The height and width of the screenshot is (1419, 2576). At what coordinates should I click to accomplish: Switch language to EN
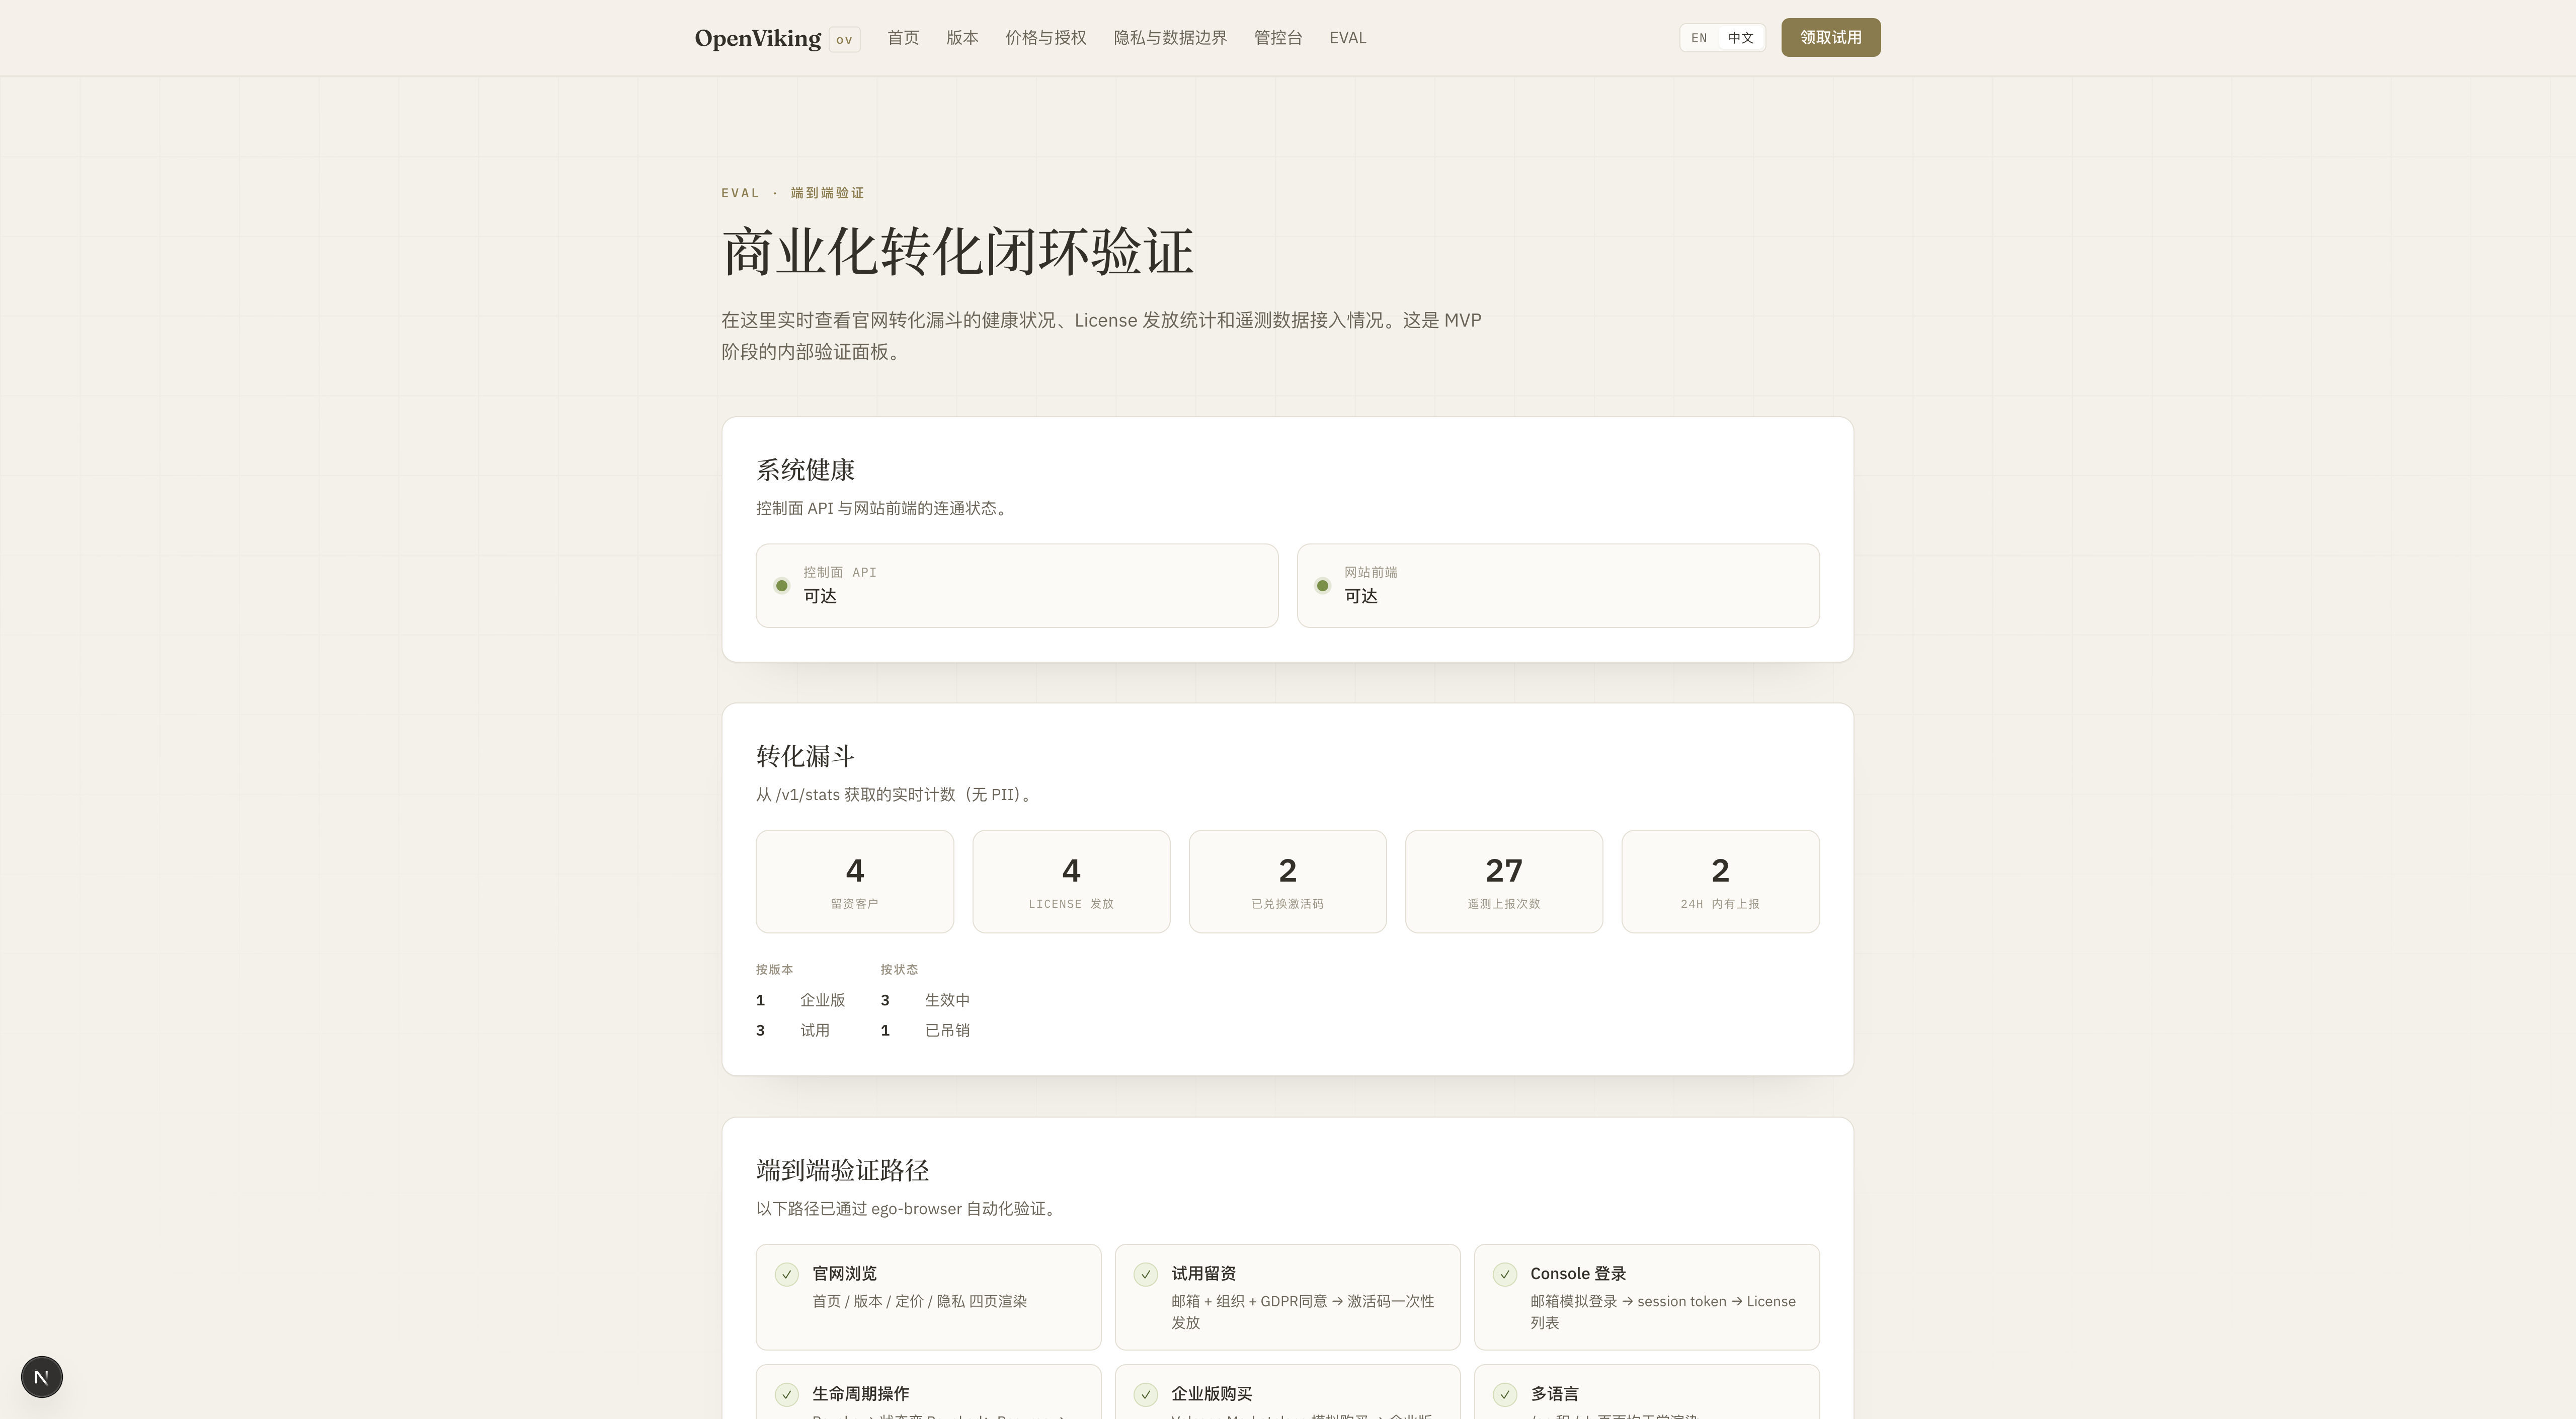1699,38
